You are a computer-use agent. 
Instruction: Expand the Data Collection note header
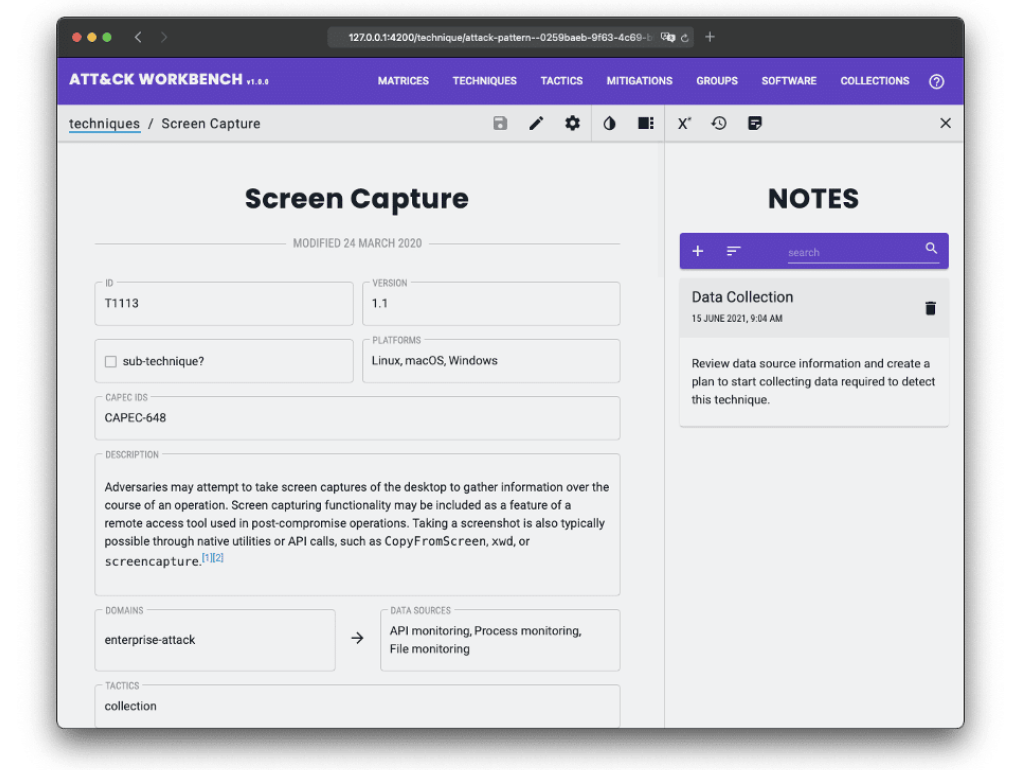(790, 306)
